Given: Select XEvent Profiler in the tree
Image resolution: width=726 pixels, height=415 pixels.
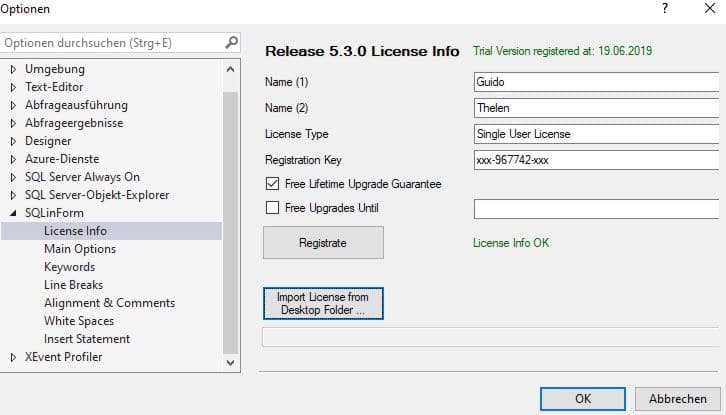Looking at the screenshot, I should pyautogui.click(x=63, y=357).
